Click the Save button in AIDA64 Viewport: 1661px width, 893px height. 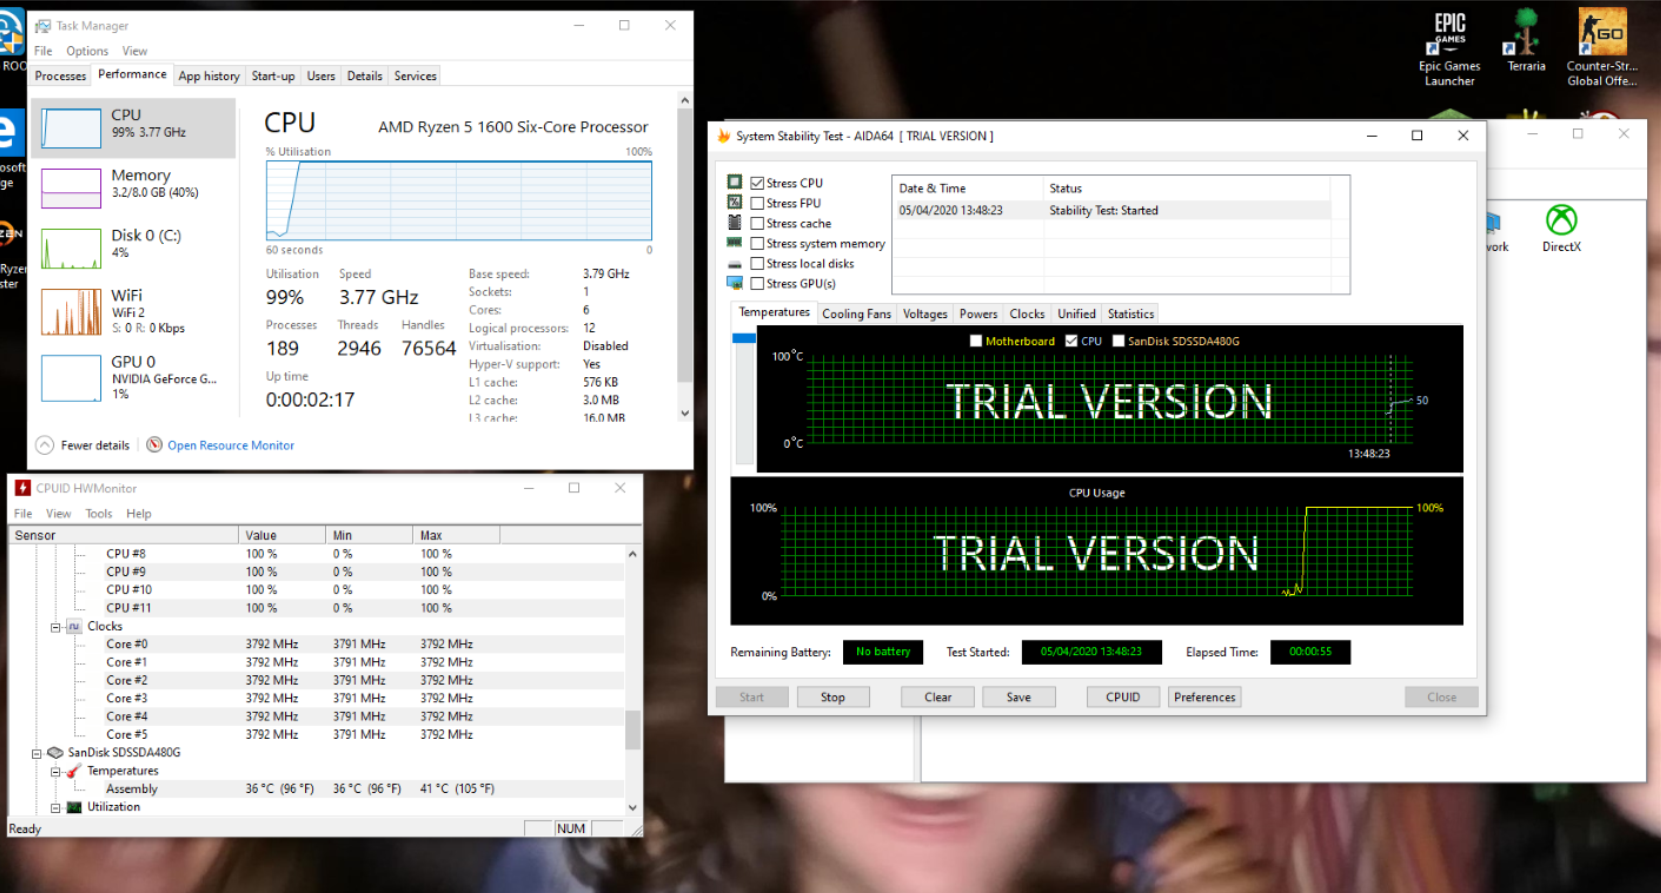point(1019,697)
